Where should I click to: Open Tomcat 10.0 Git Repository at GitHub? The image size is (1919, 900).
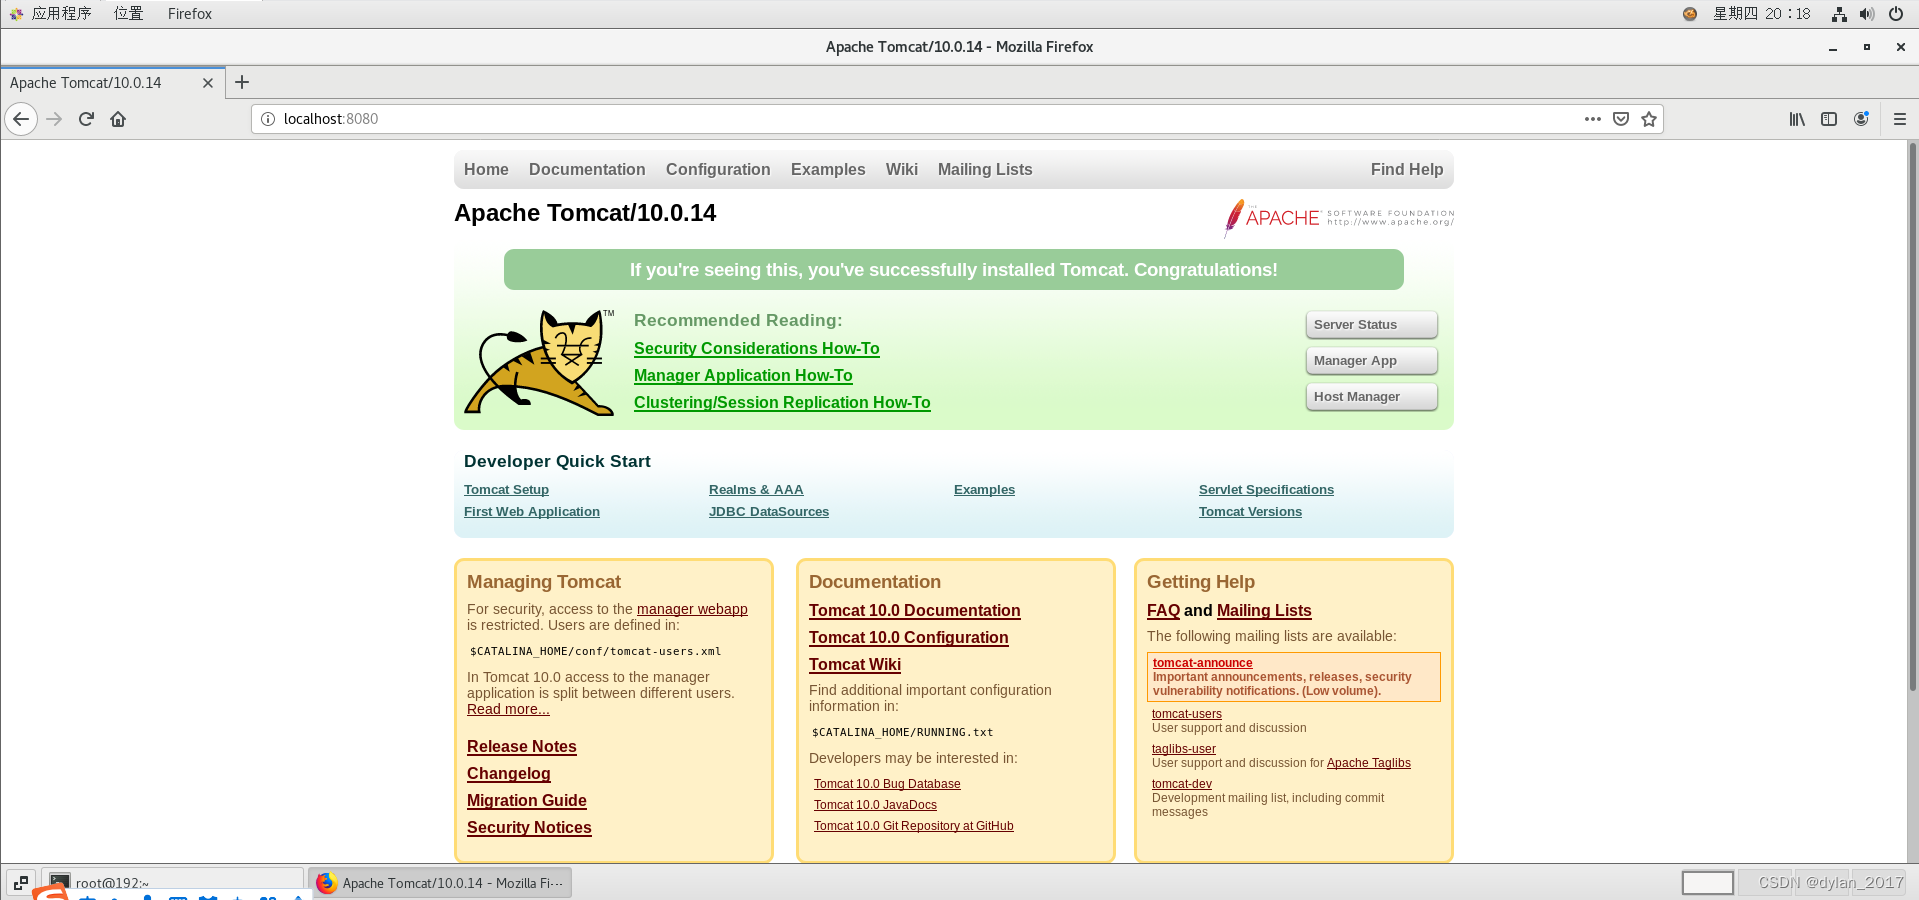point(914,826)
